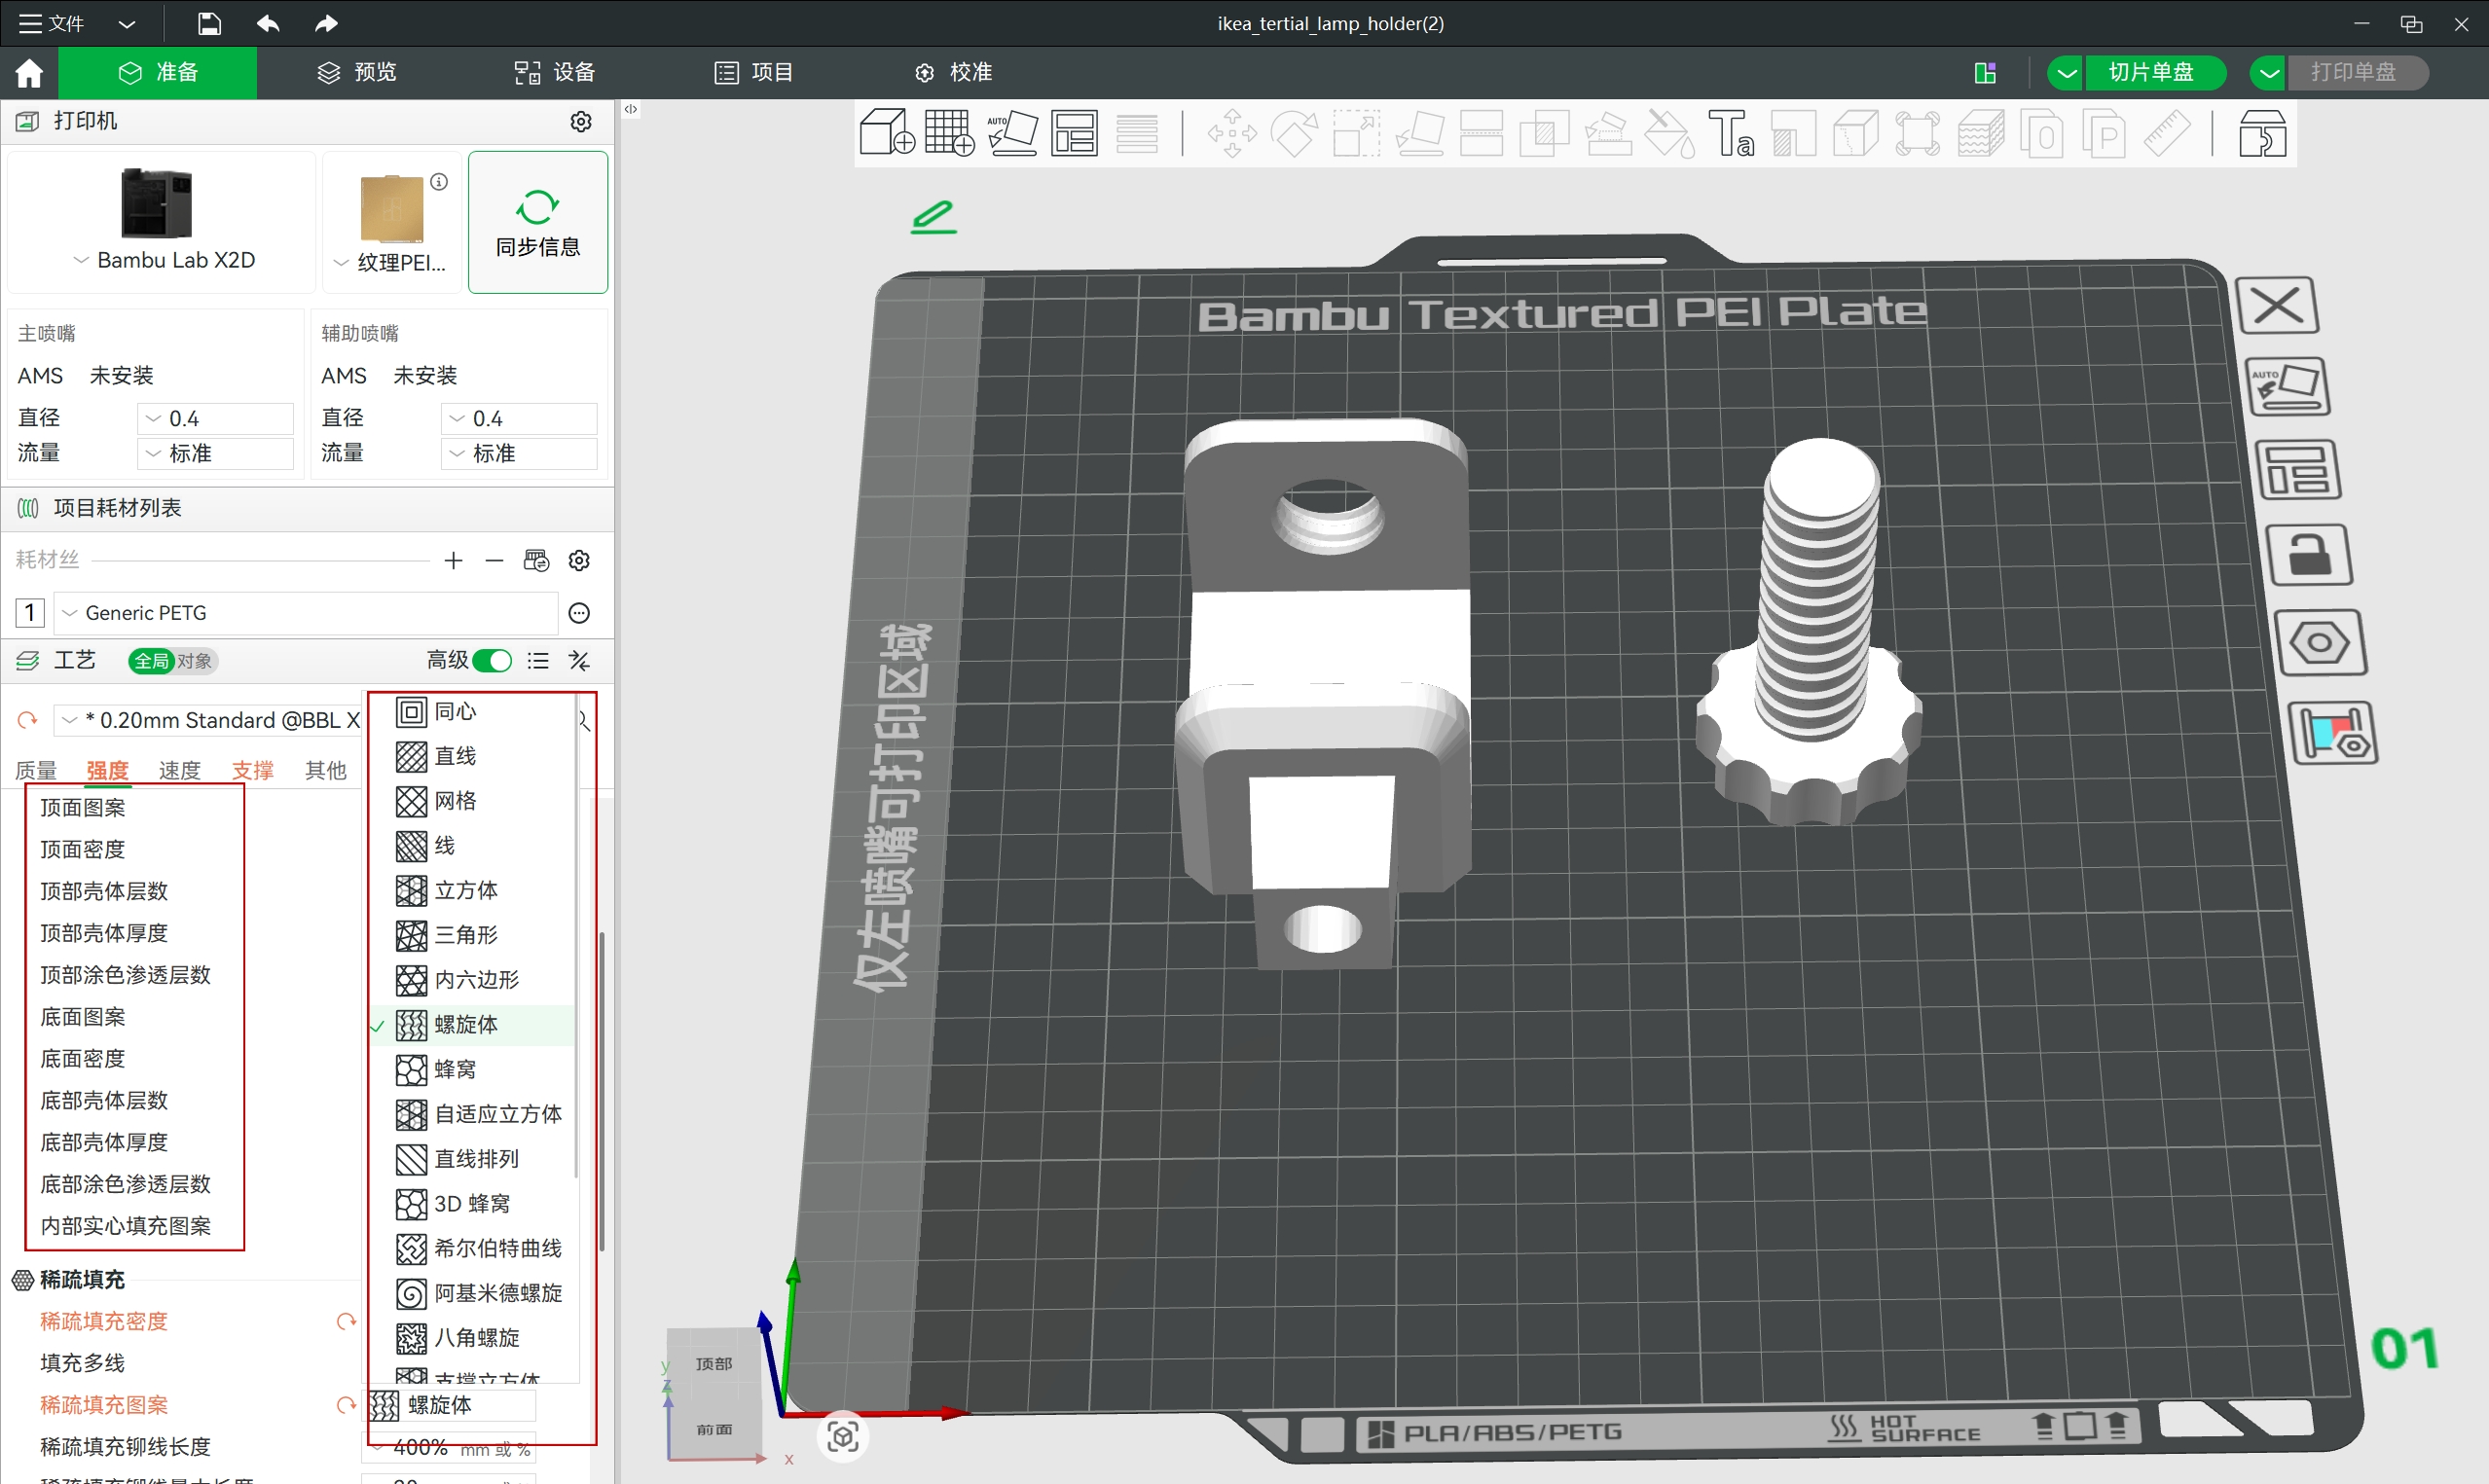The image size is (2489, 1484).
Task: Reset the sparse infill density value
Action: [x=346, y=1321]
